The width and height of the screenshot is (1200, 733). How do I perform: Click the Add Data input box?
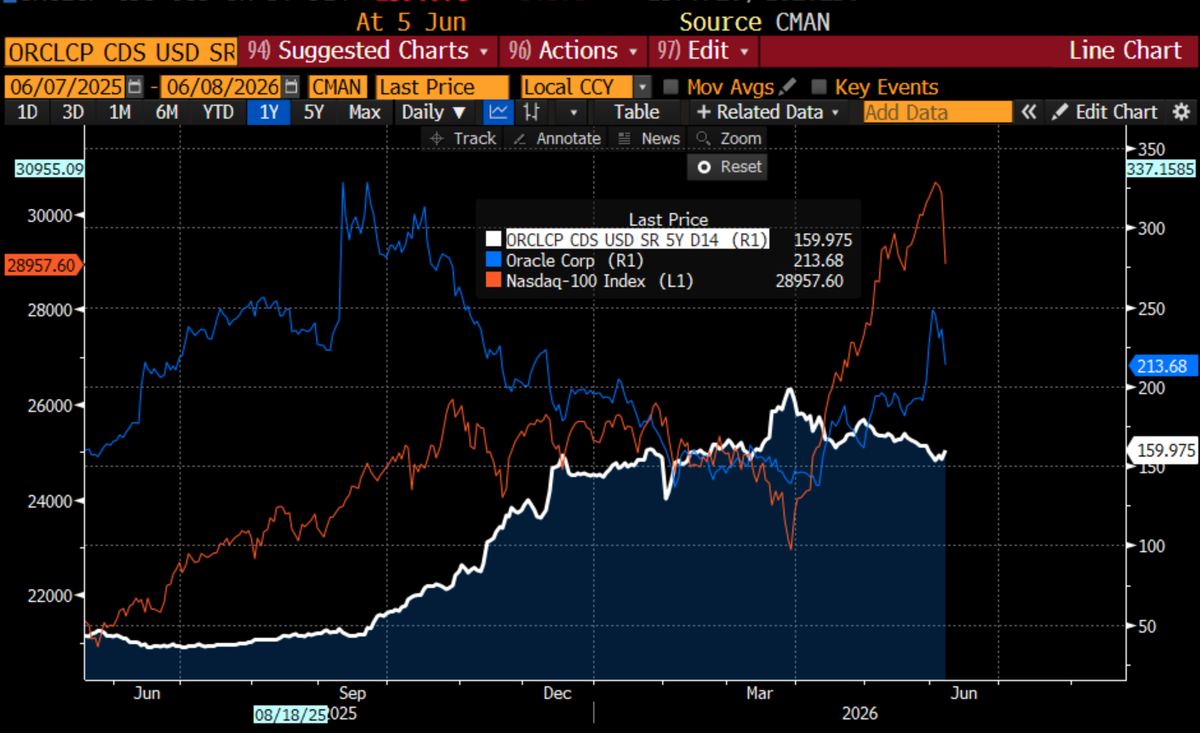click(x=938, y=112)
